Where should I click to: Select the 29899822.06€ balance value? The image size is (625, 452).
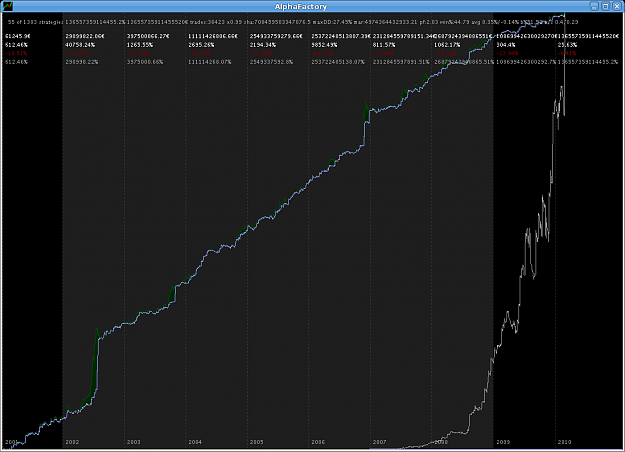pyautogui.click(x=85, y=36)
